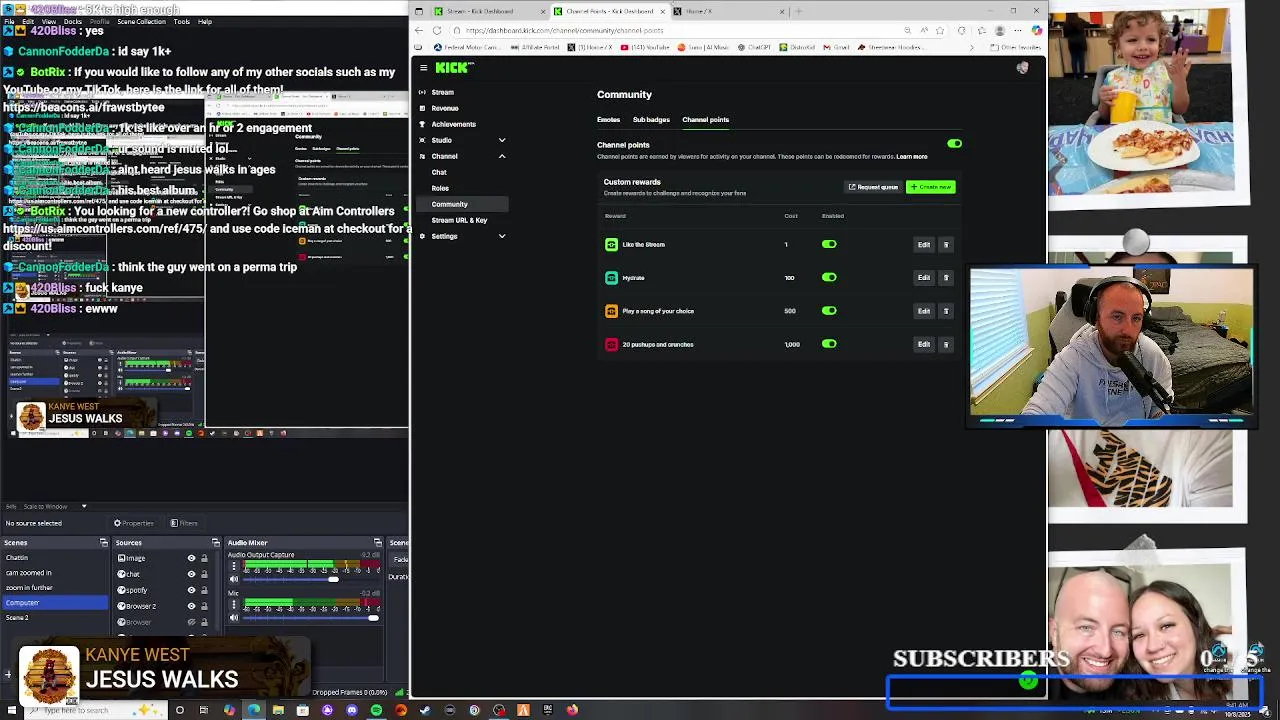The image size is (1280, 720).
Task: Show more bookmarks bar overflow chevron
Action: point(971,47)
